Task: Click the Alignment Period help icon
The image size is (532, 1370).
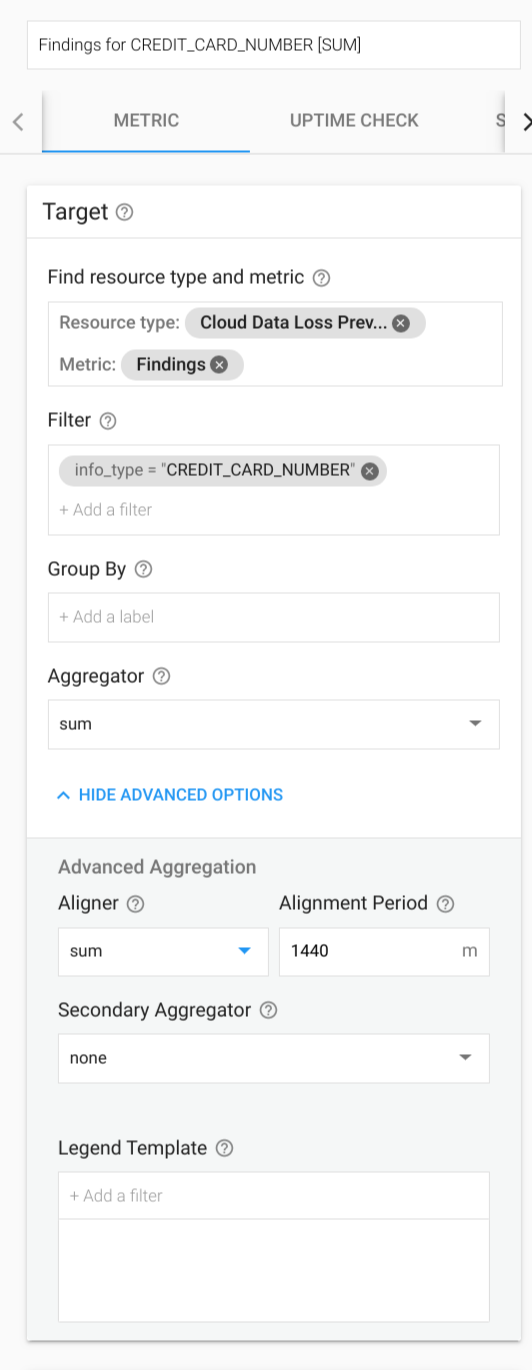Action: click(x=445, y=904)
